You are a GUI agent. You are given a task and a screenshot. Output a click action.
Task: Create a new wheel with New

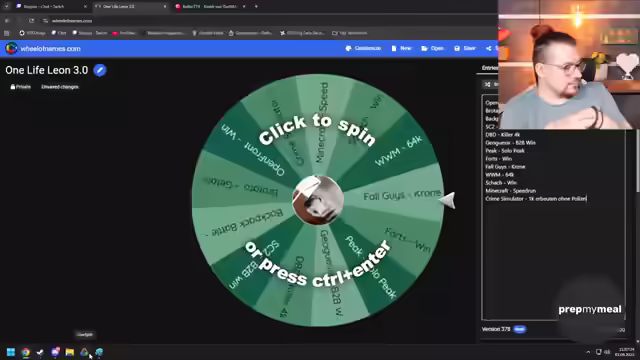[x=401, y=48]
